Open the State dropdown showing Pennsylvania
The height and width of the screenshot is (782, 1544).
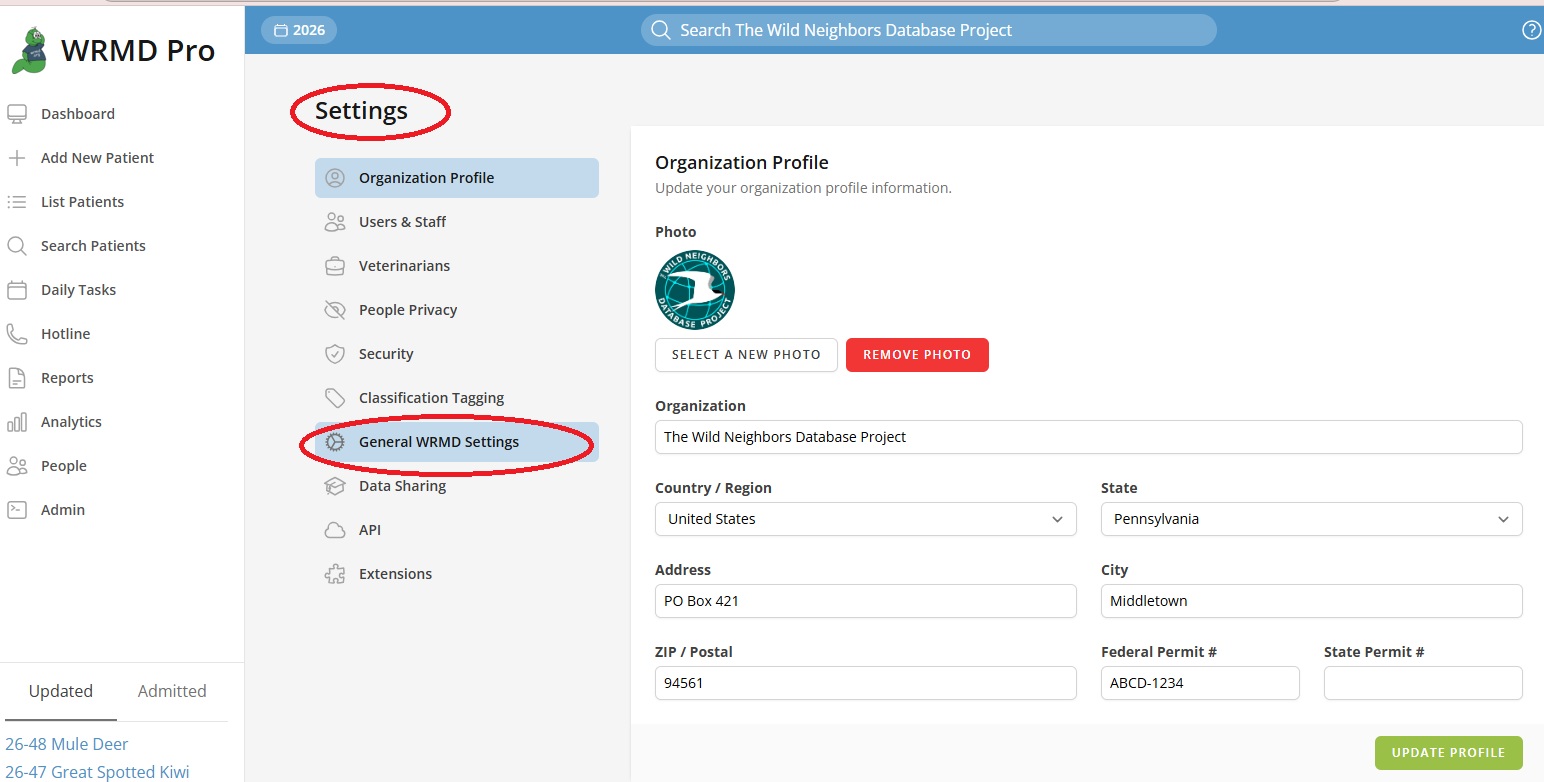1312,519
